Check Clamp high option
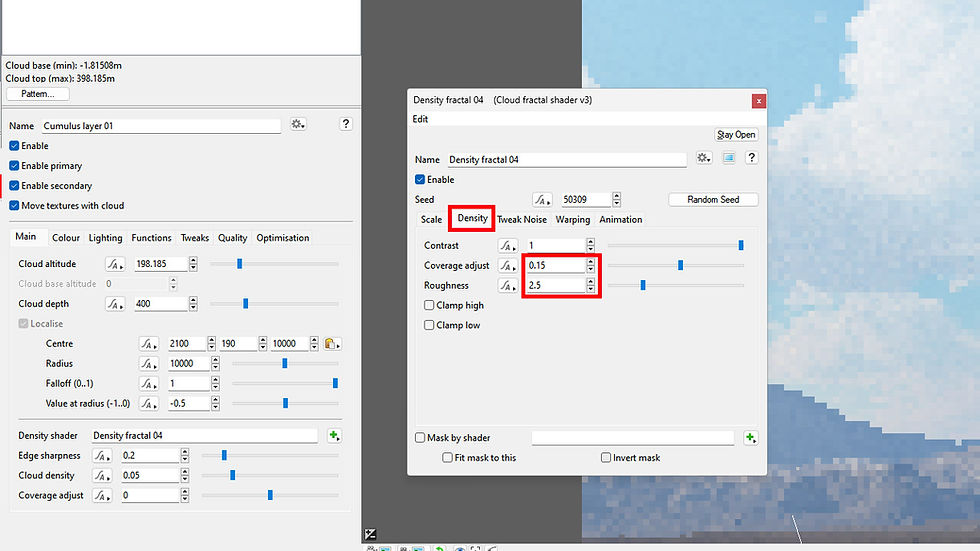Screen dimensions: 980x551 (x=429, y=305)
